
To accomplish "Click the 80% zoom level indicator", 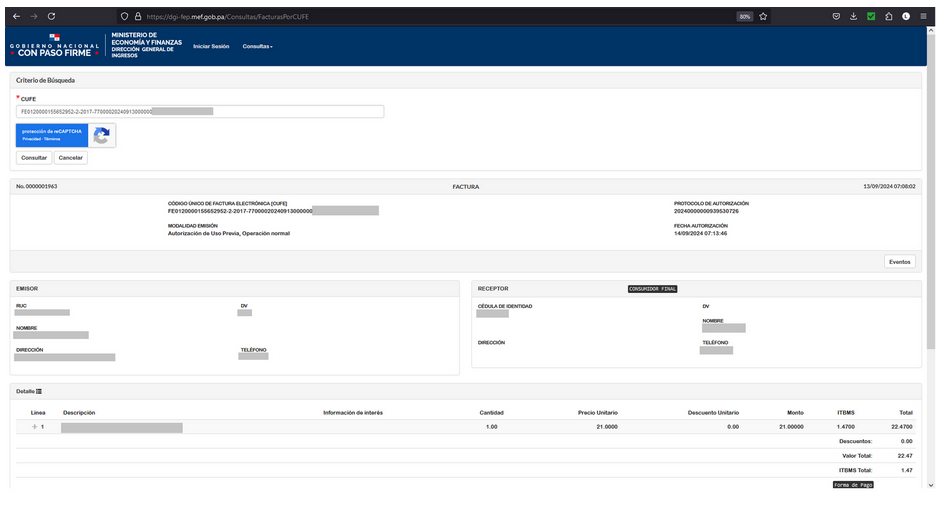I will pyautogui.click(x=744, y=16).
